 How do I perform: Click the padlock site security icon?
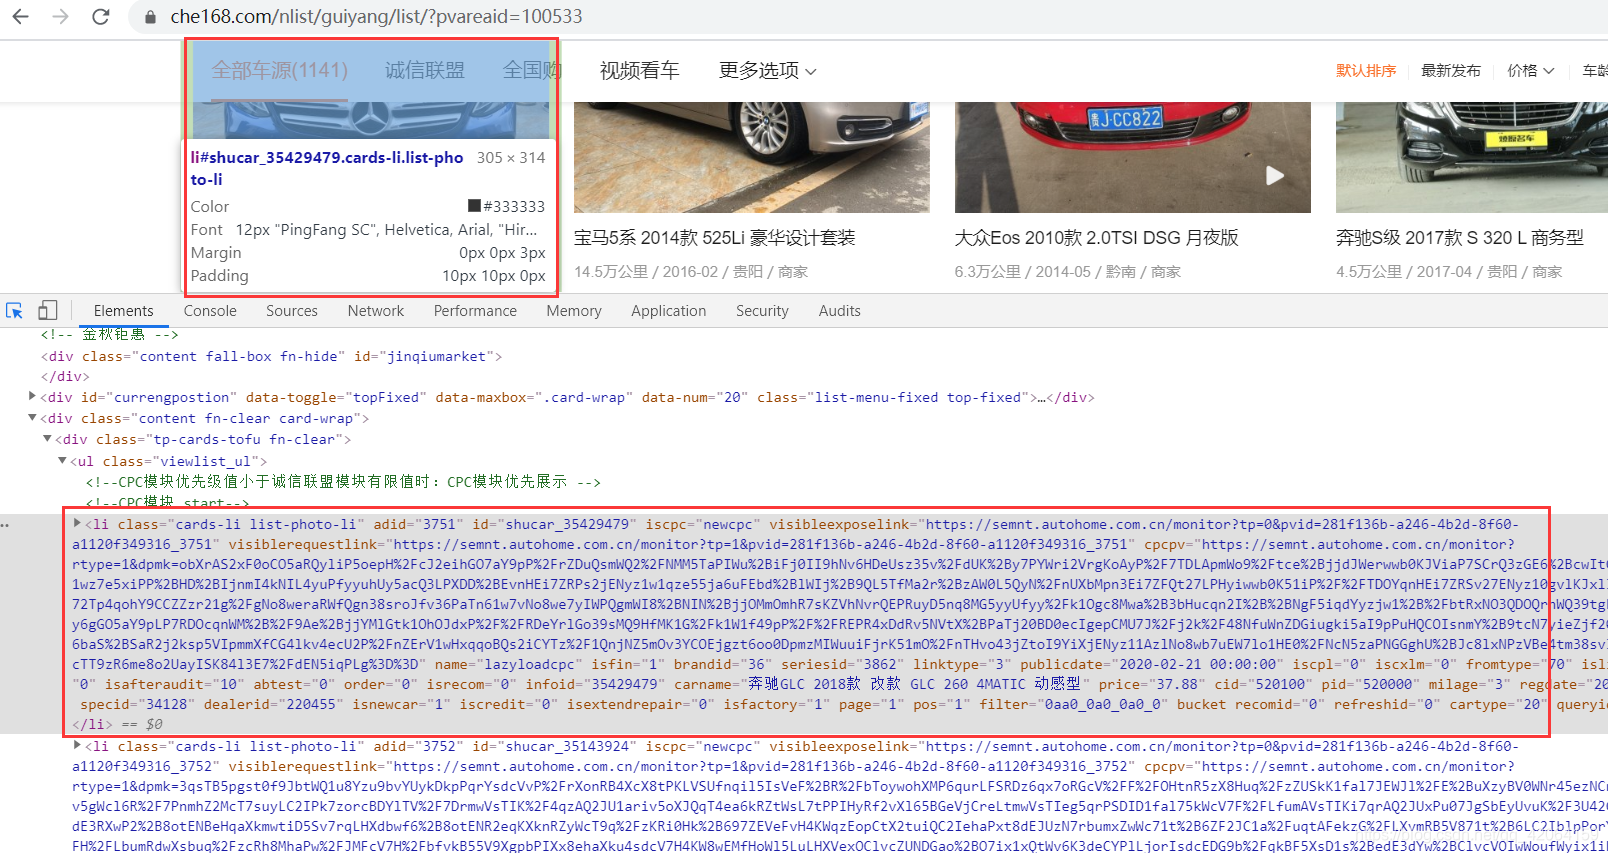[x=150, y=17]
